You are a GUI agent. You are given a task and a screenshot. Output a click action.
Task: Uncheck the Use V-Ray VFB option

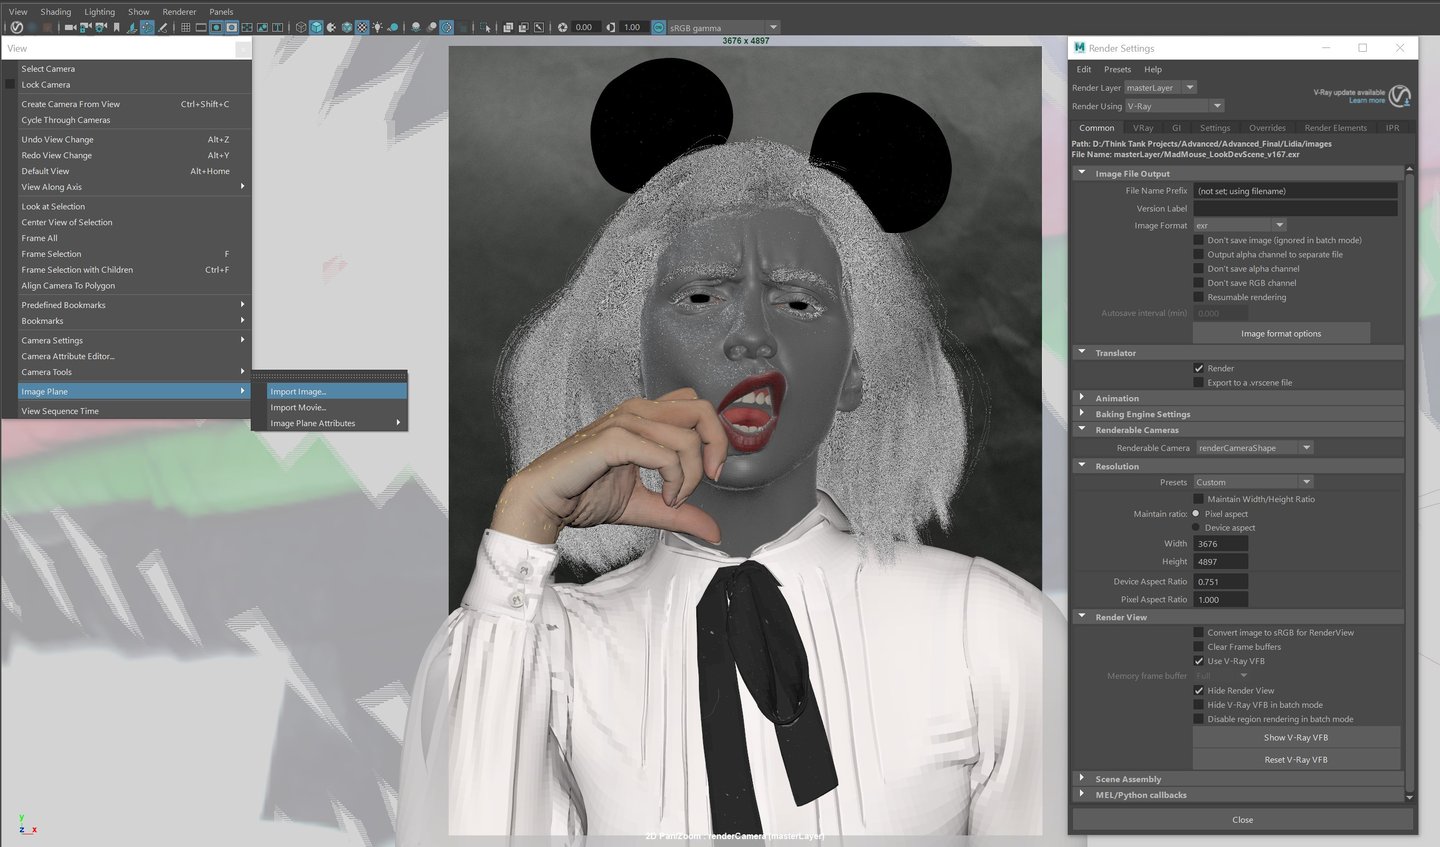[1199, 661]
